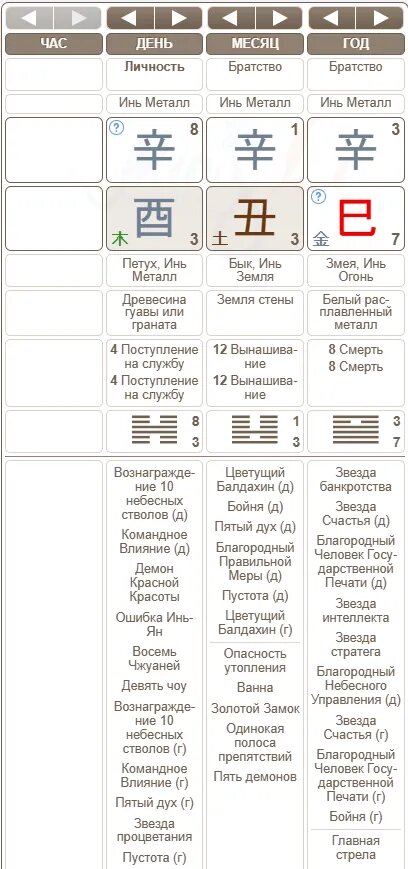Click the МЕСЯЦ column header
The height and width of the screenshot is (869, 408).
click(256, 44)
